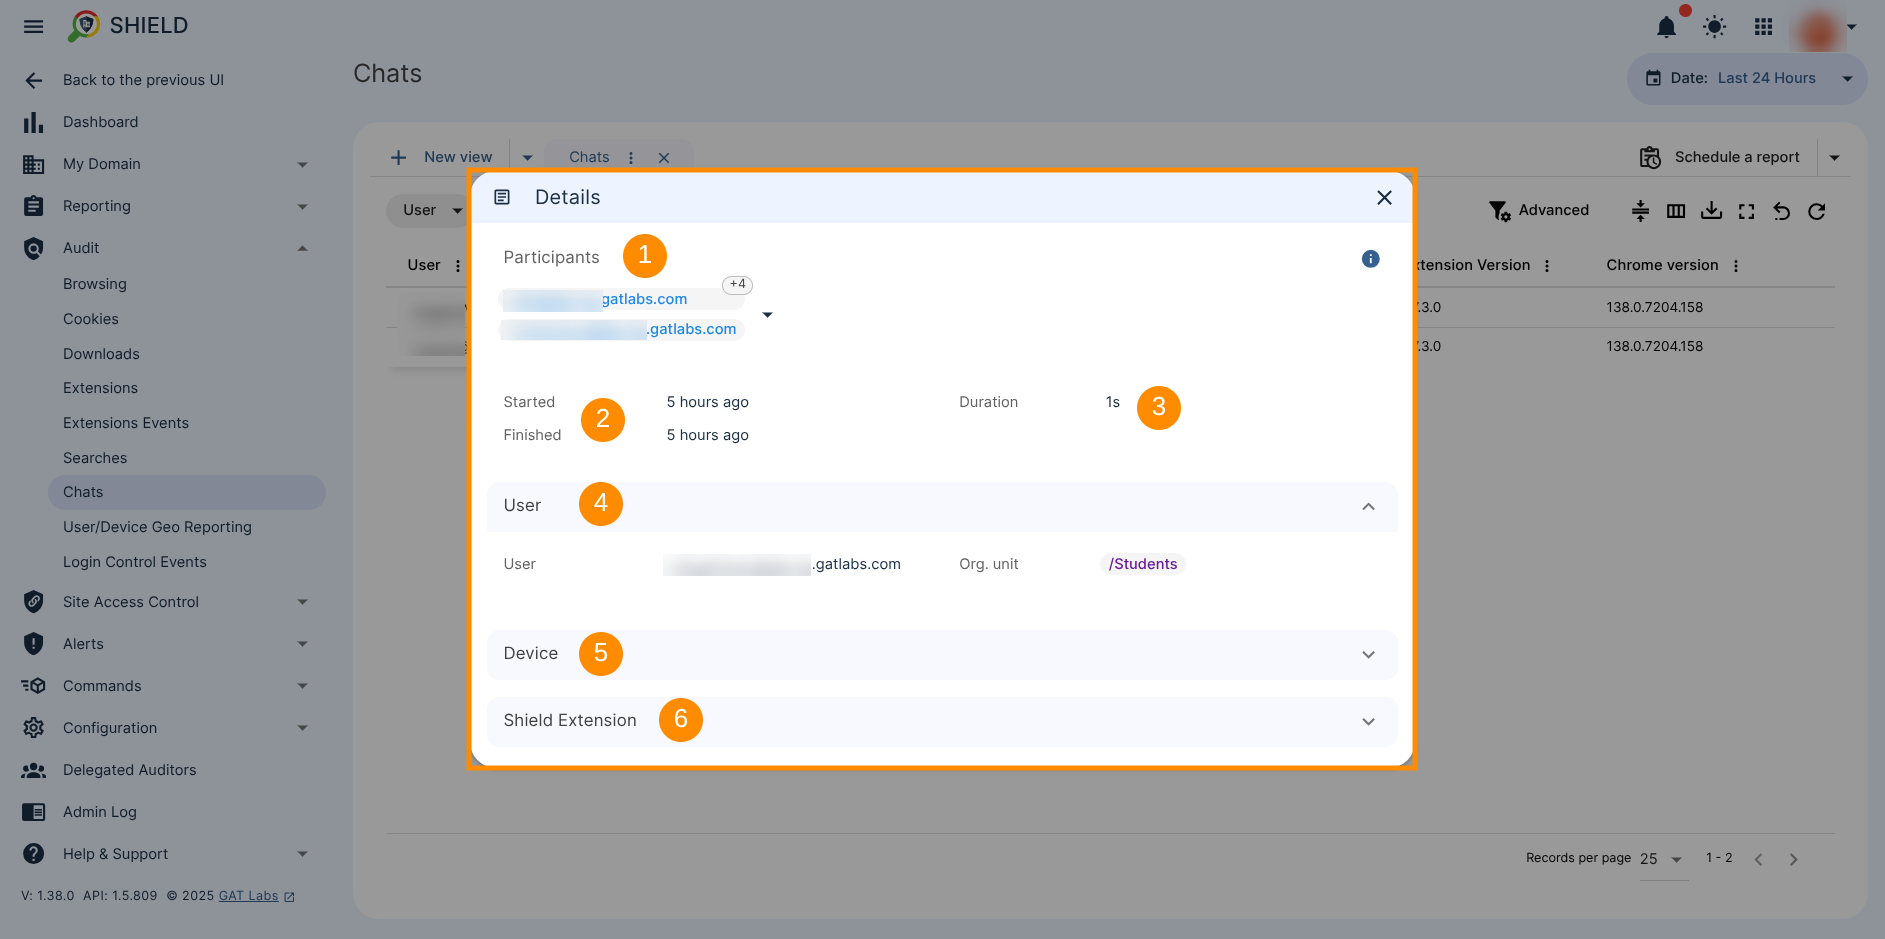This screenshot has height=939, width=1885.
Task: Click the second gatlabs.com participant
Action: click(x=621, y=329)
